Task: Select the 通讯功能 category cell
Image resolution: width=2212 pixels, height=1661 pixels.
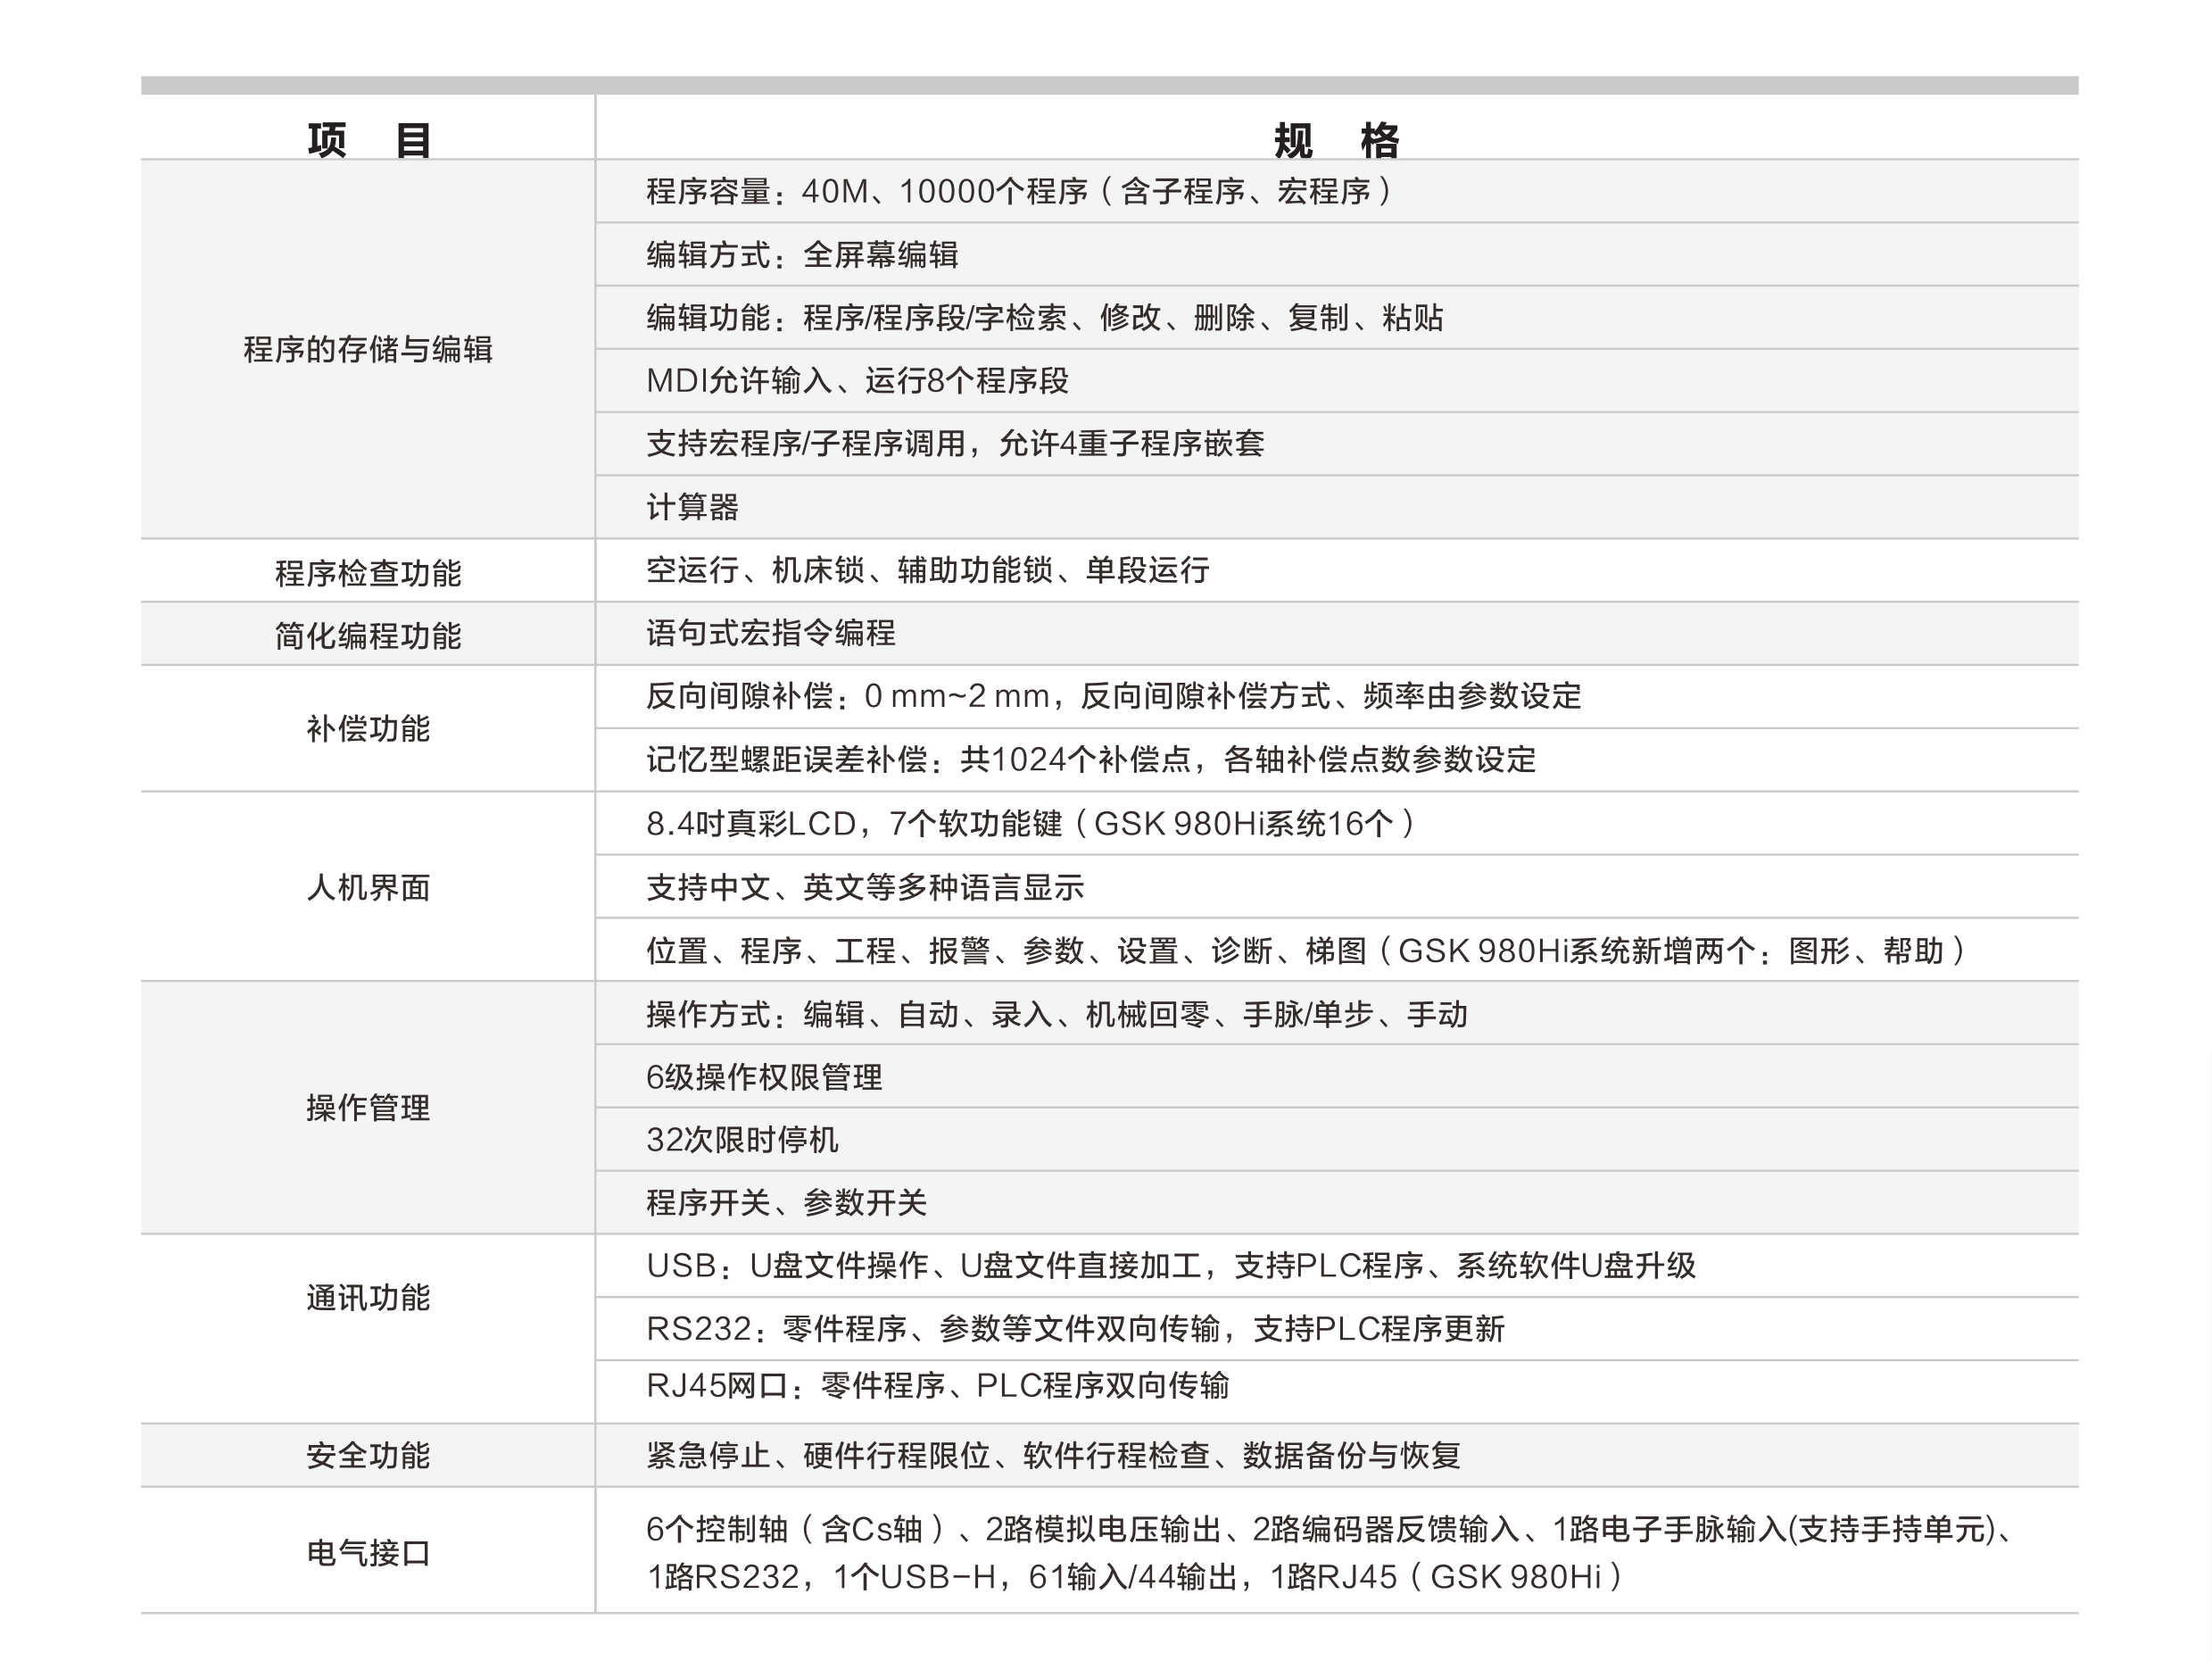Action: point(368,1298)
